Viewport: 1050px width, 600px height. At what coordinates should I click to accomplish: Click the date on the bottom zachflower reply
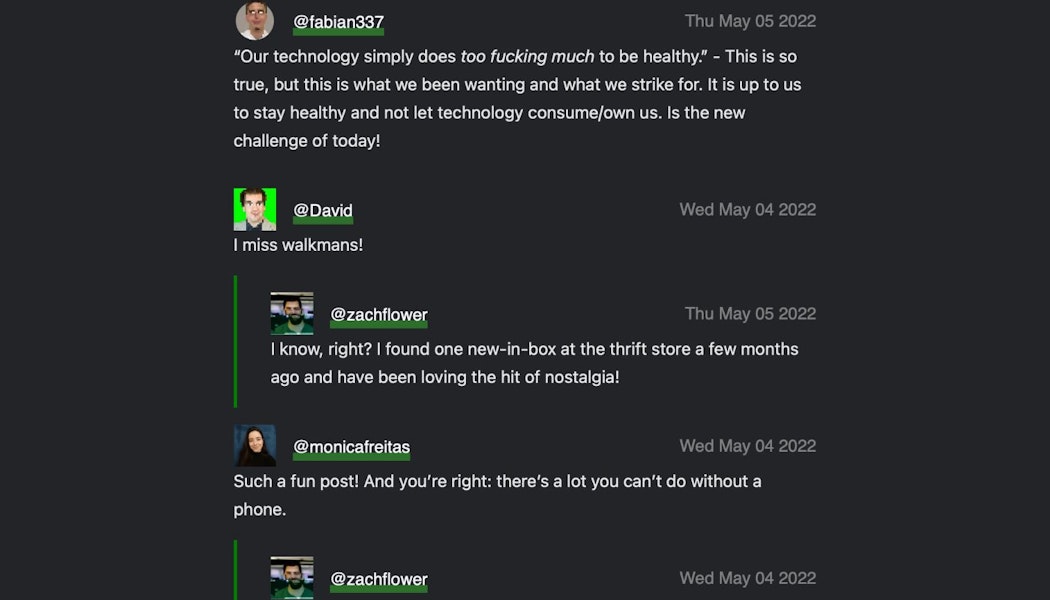coord(747,578)
